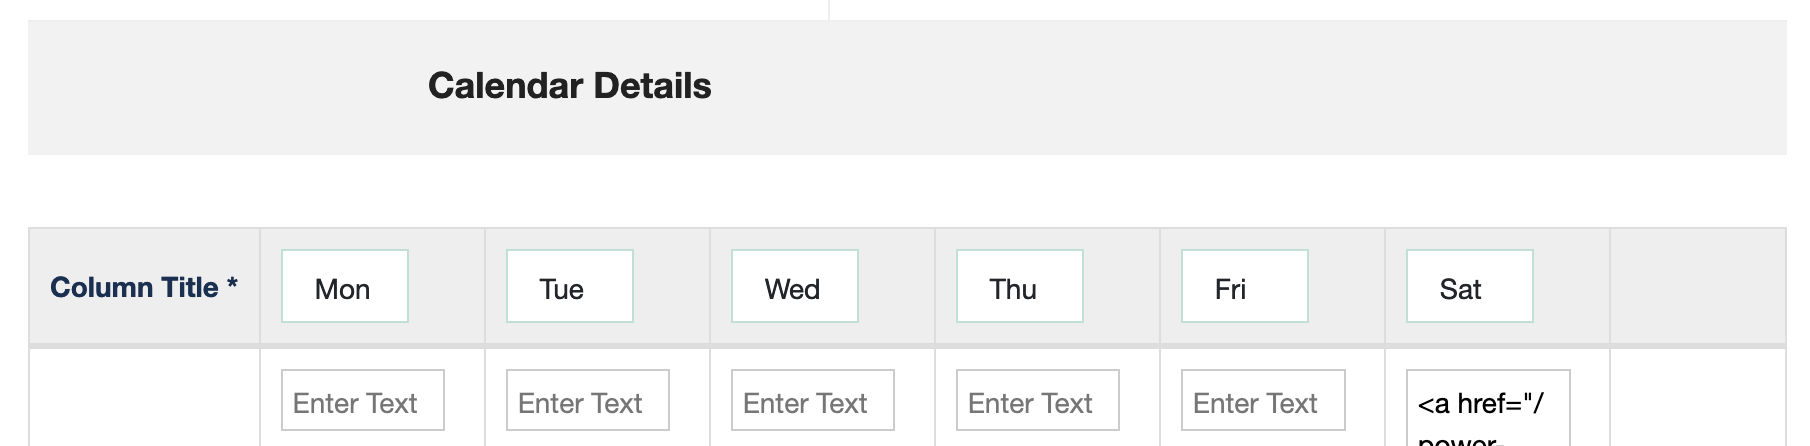Select Enter Text input below Wed
Screen dimensions: 1810x446
pyautogui.click(x=812, y=401)
